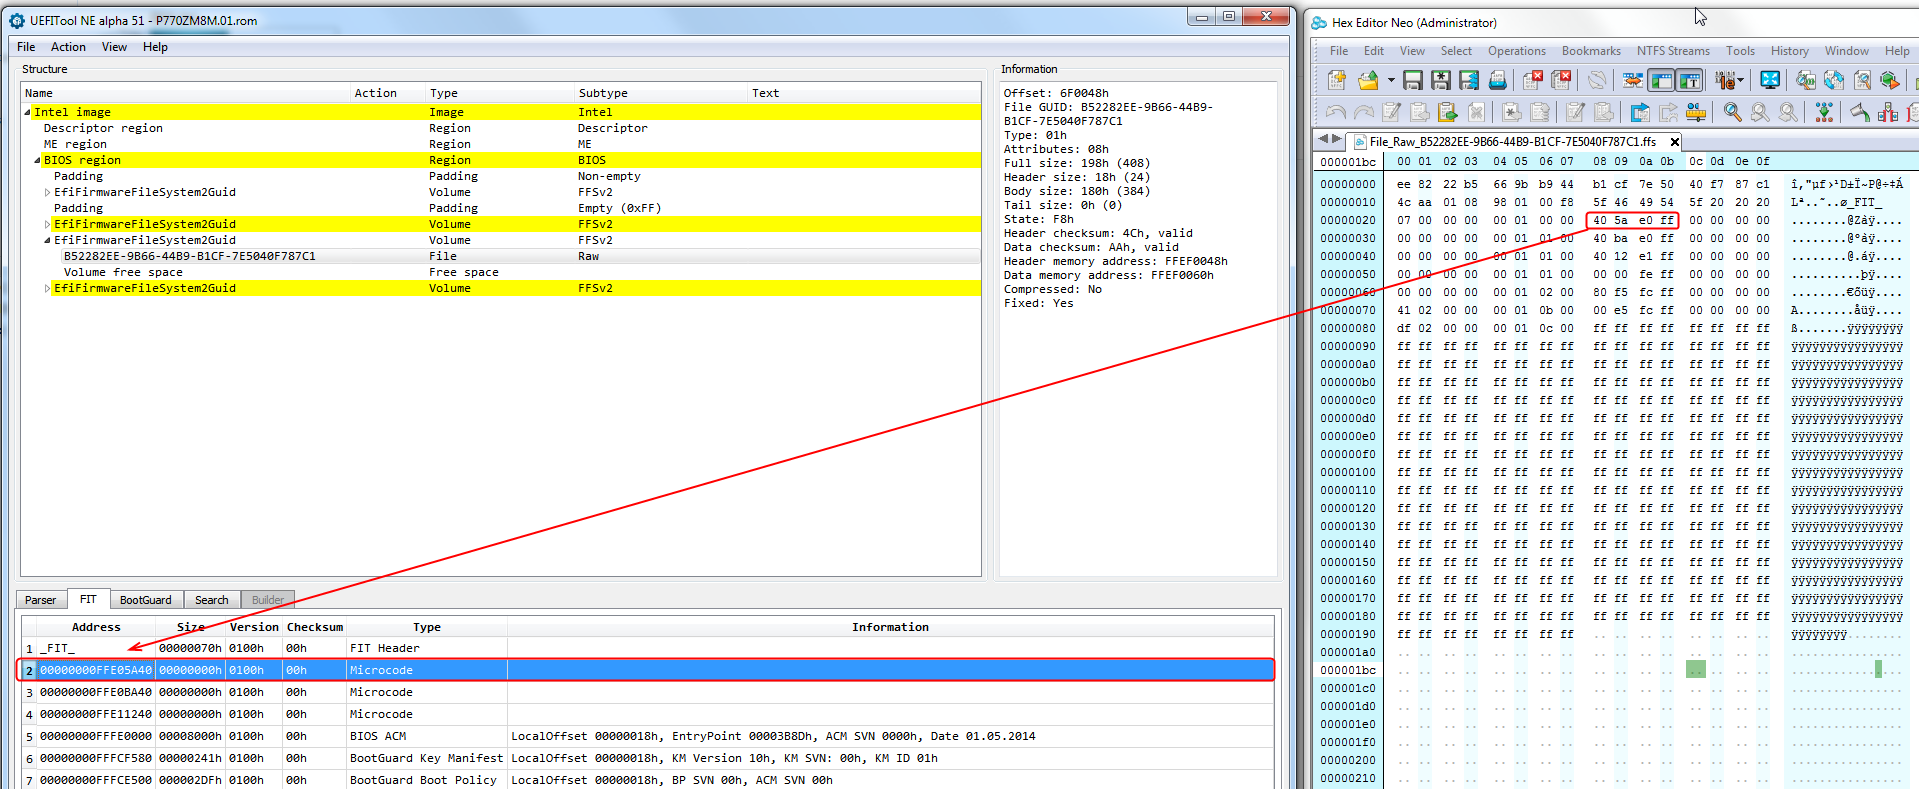Select the BIOS ACM FIT entry row
This screenshot has height=789, width=1919.
647,736
